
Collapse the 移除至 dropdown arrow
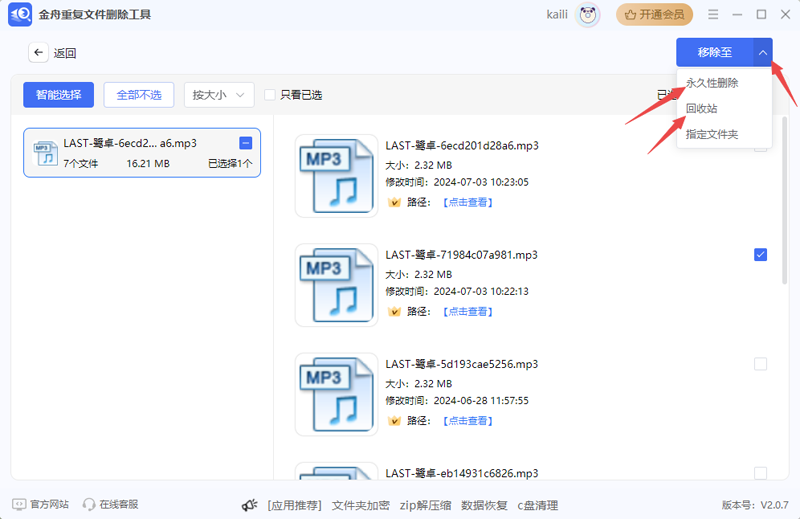tap(762, 52)
